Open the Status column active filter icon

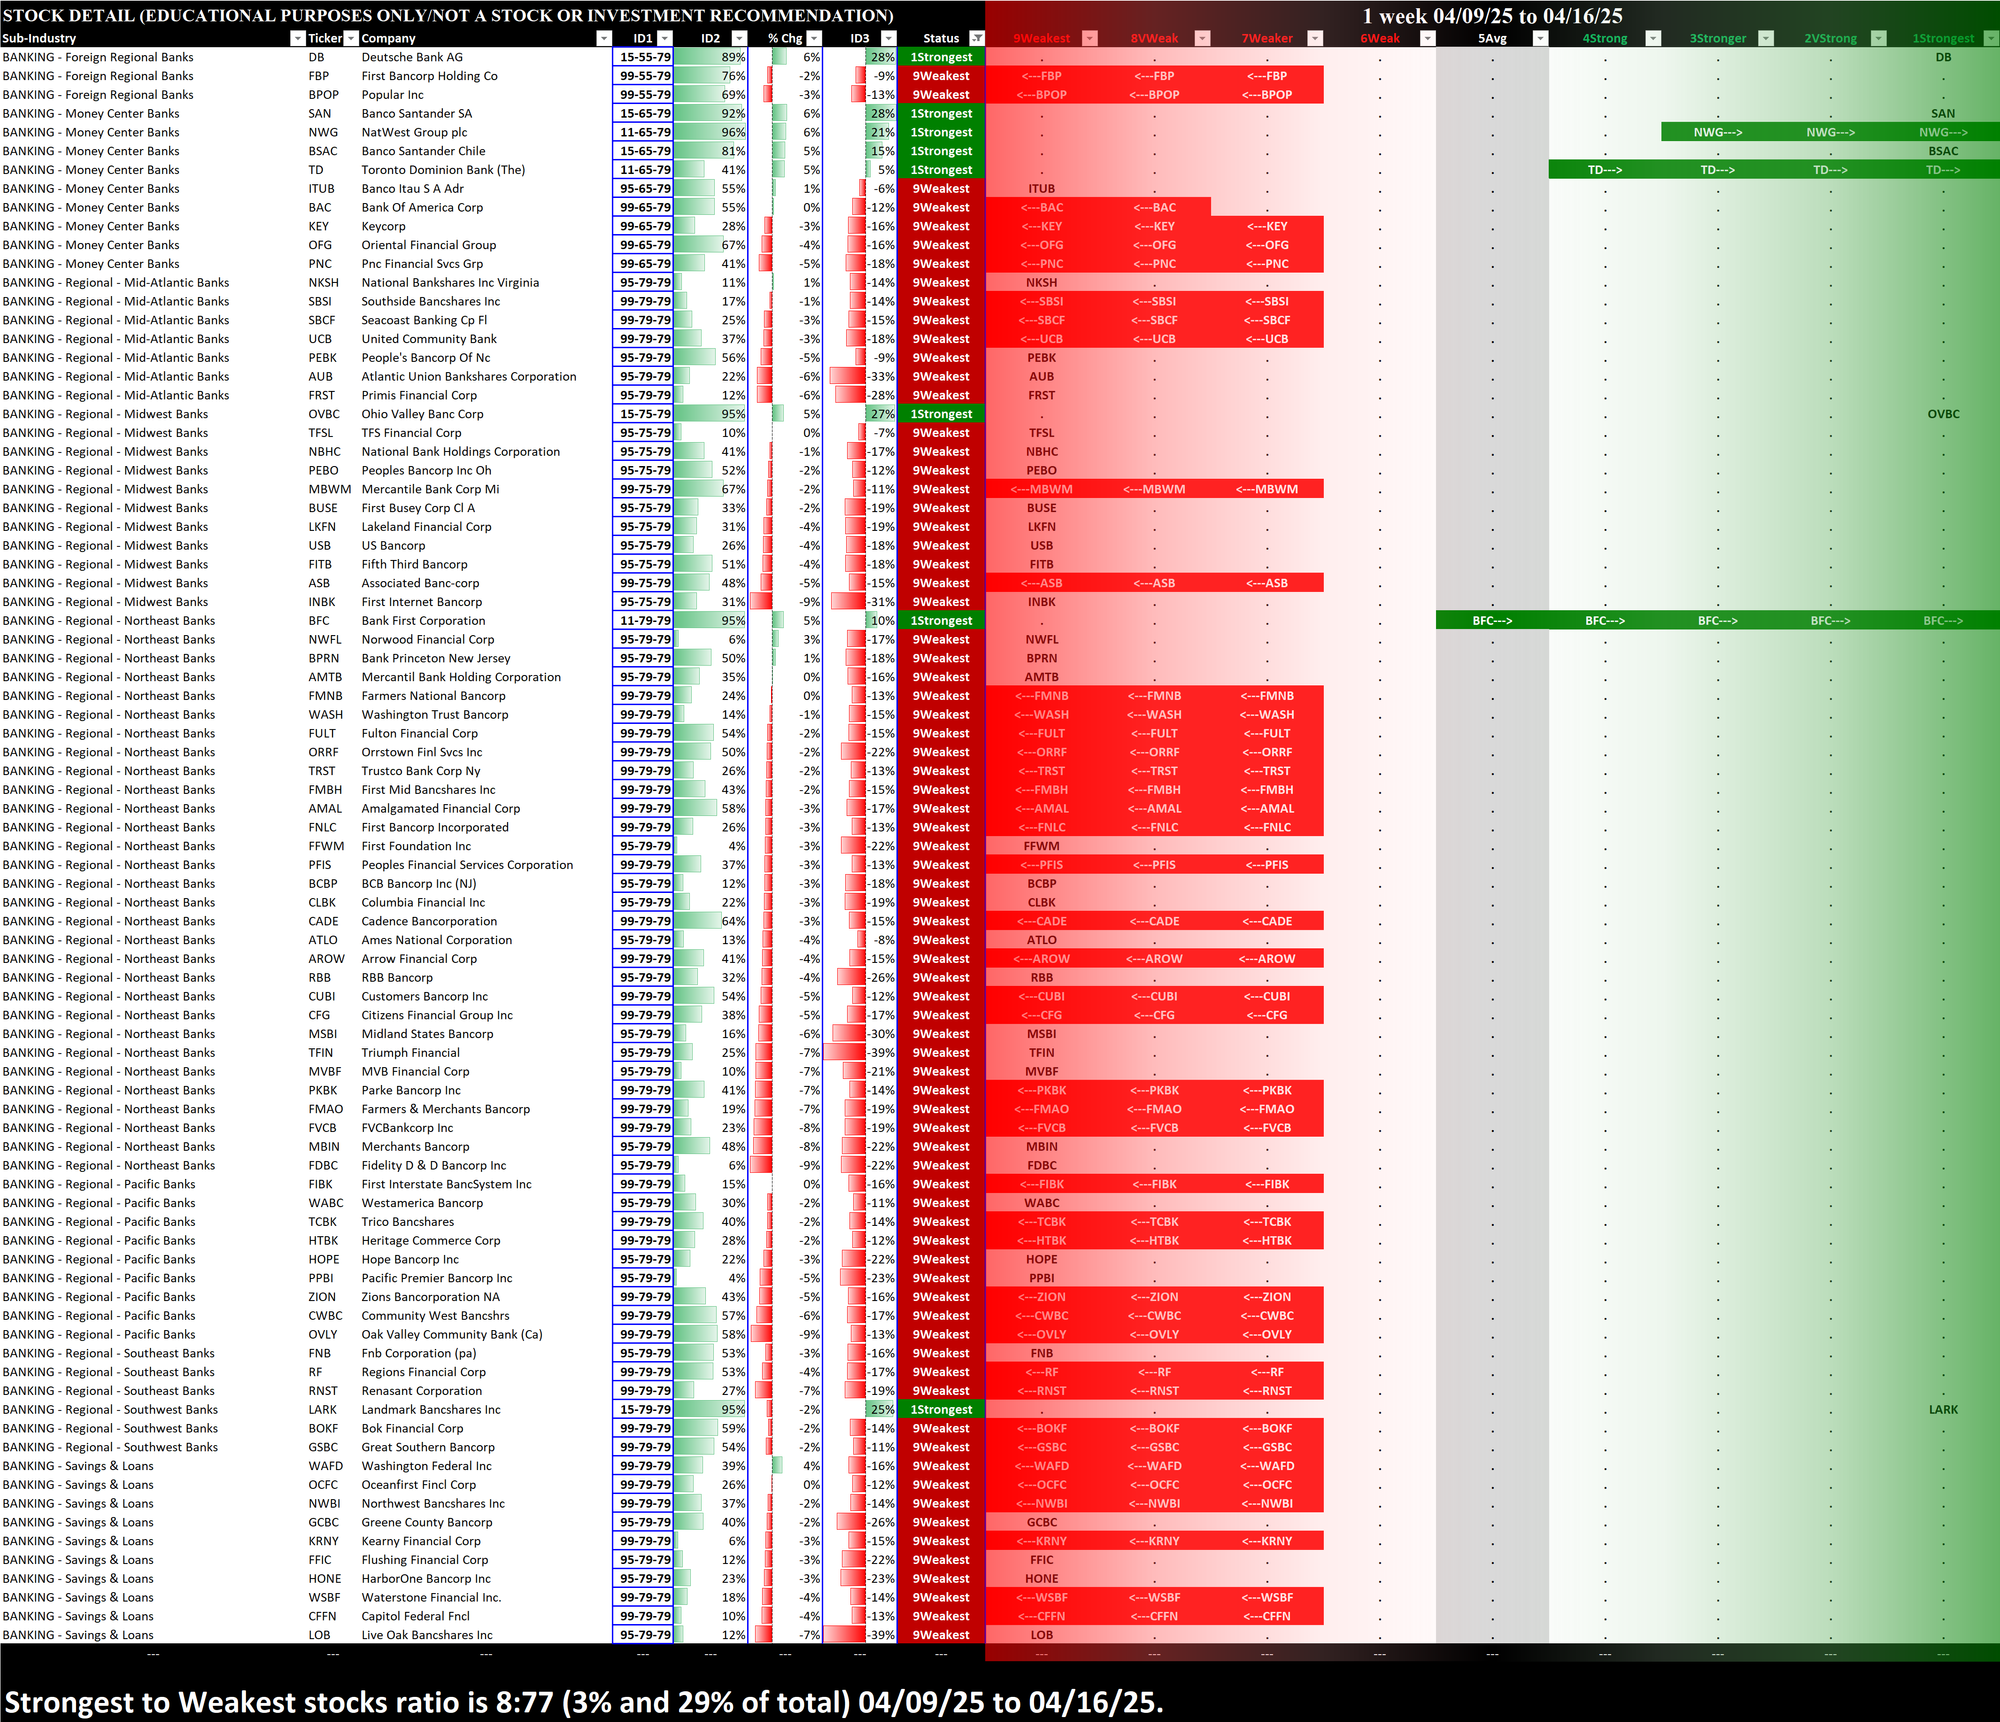point(977,38)
